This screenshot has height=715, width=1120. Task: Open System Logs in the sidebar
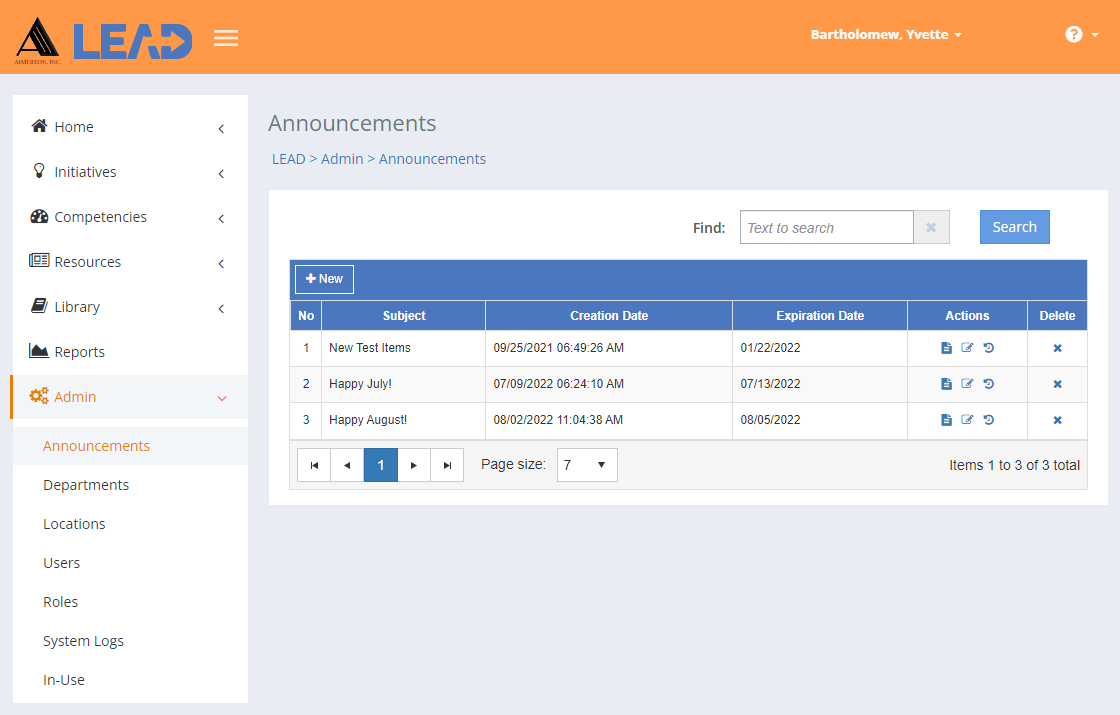click(83, 641)
